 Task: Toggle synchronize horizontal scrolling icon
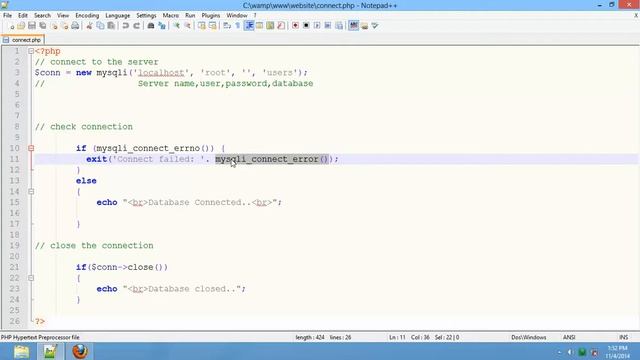click(x=213, y=26)
